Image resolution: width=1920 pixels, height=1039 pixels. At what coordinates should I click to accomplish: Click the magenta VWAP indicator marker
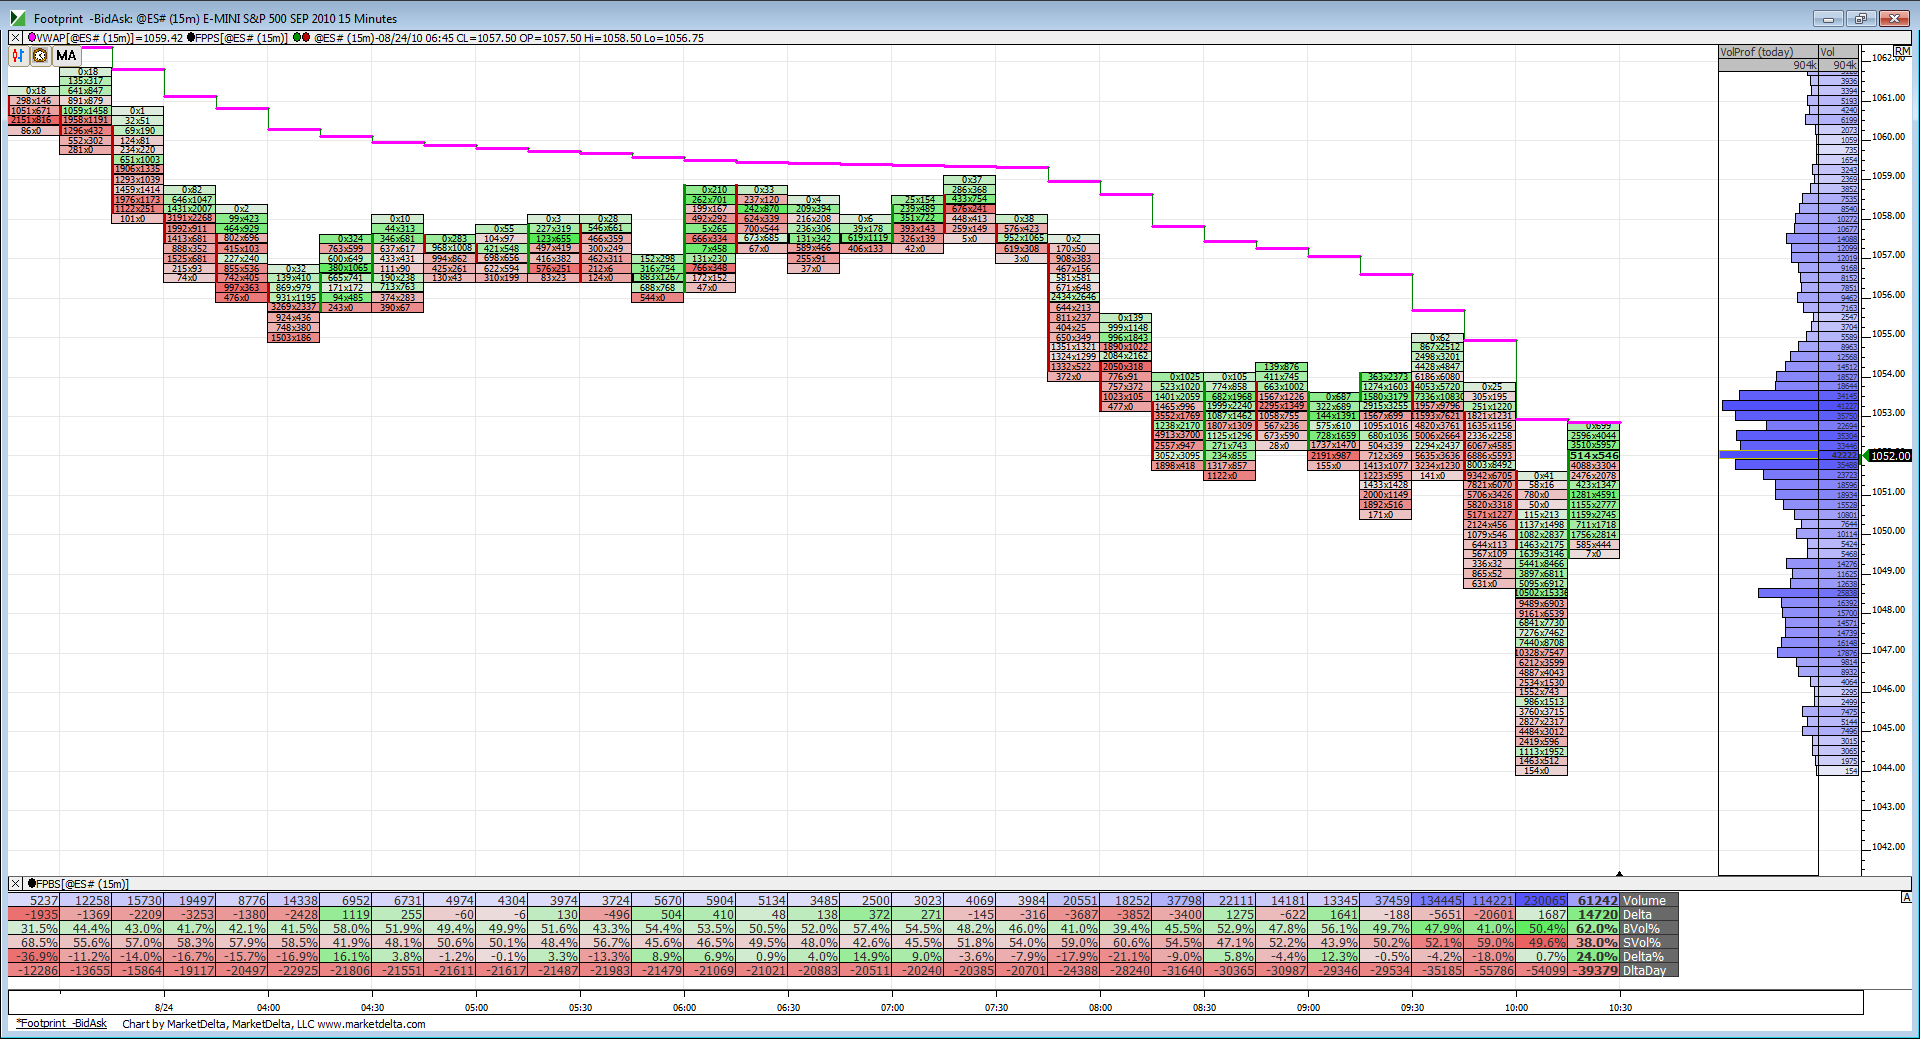[32, 38]
